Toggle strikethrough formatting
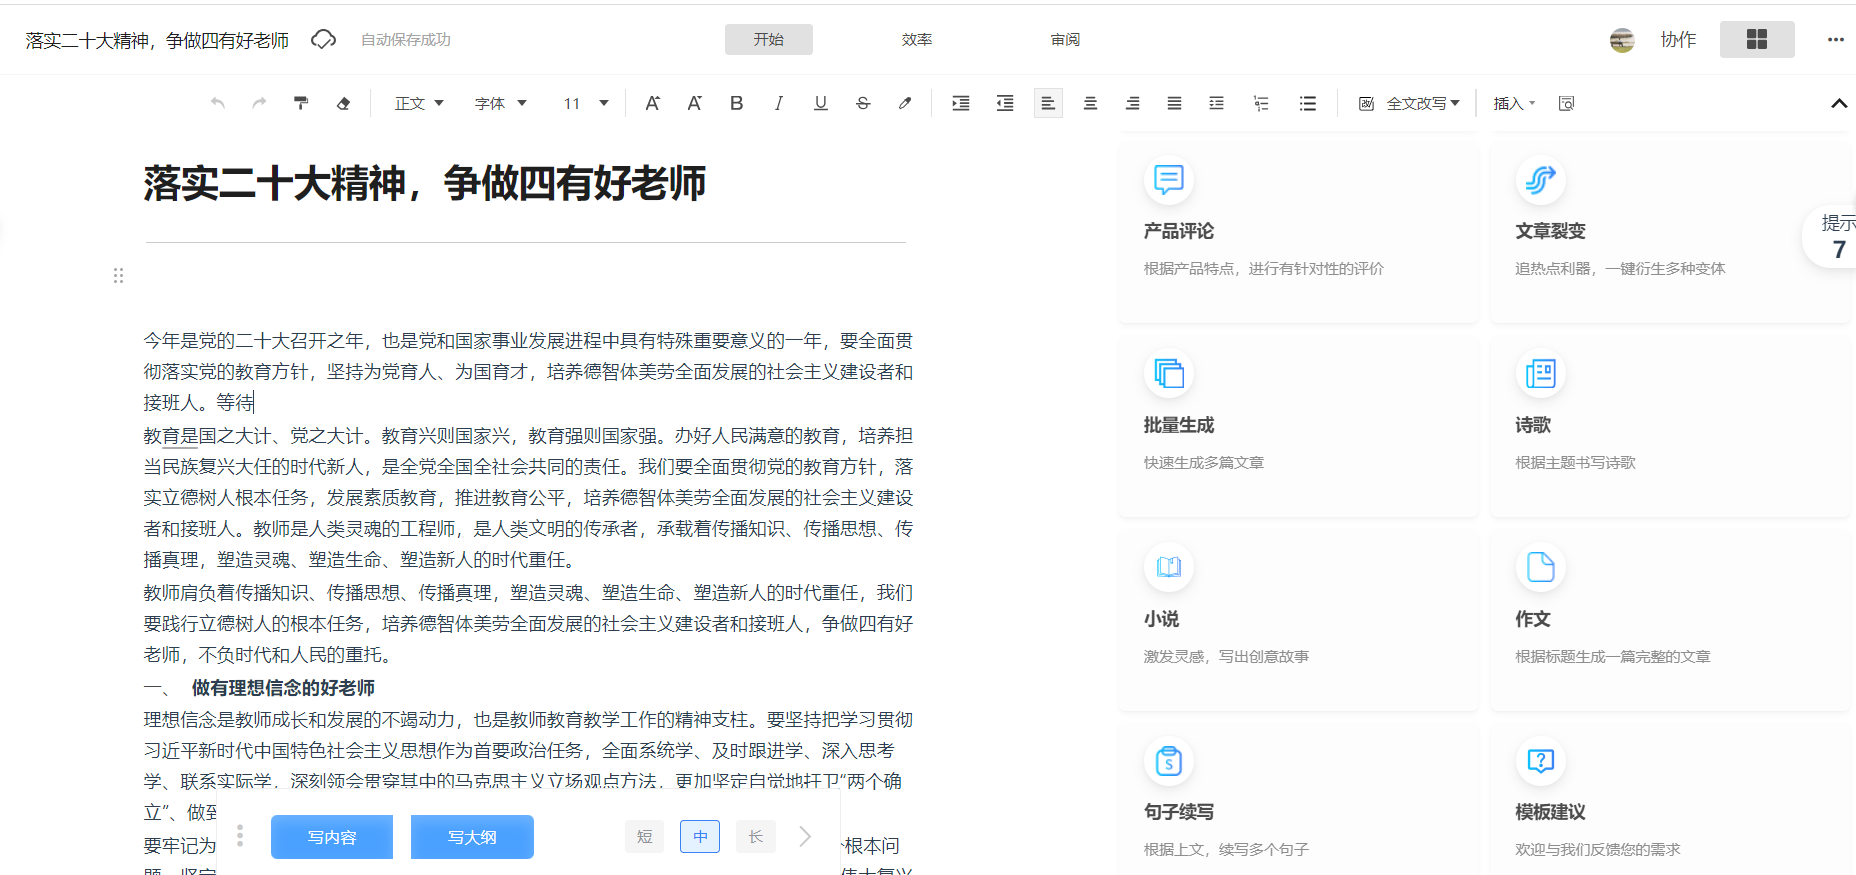The width and height of the screenshot is (1856, 875). click(863, 103)
